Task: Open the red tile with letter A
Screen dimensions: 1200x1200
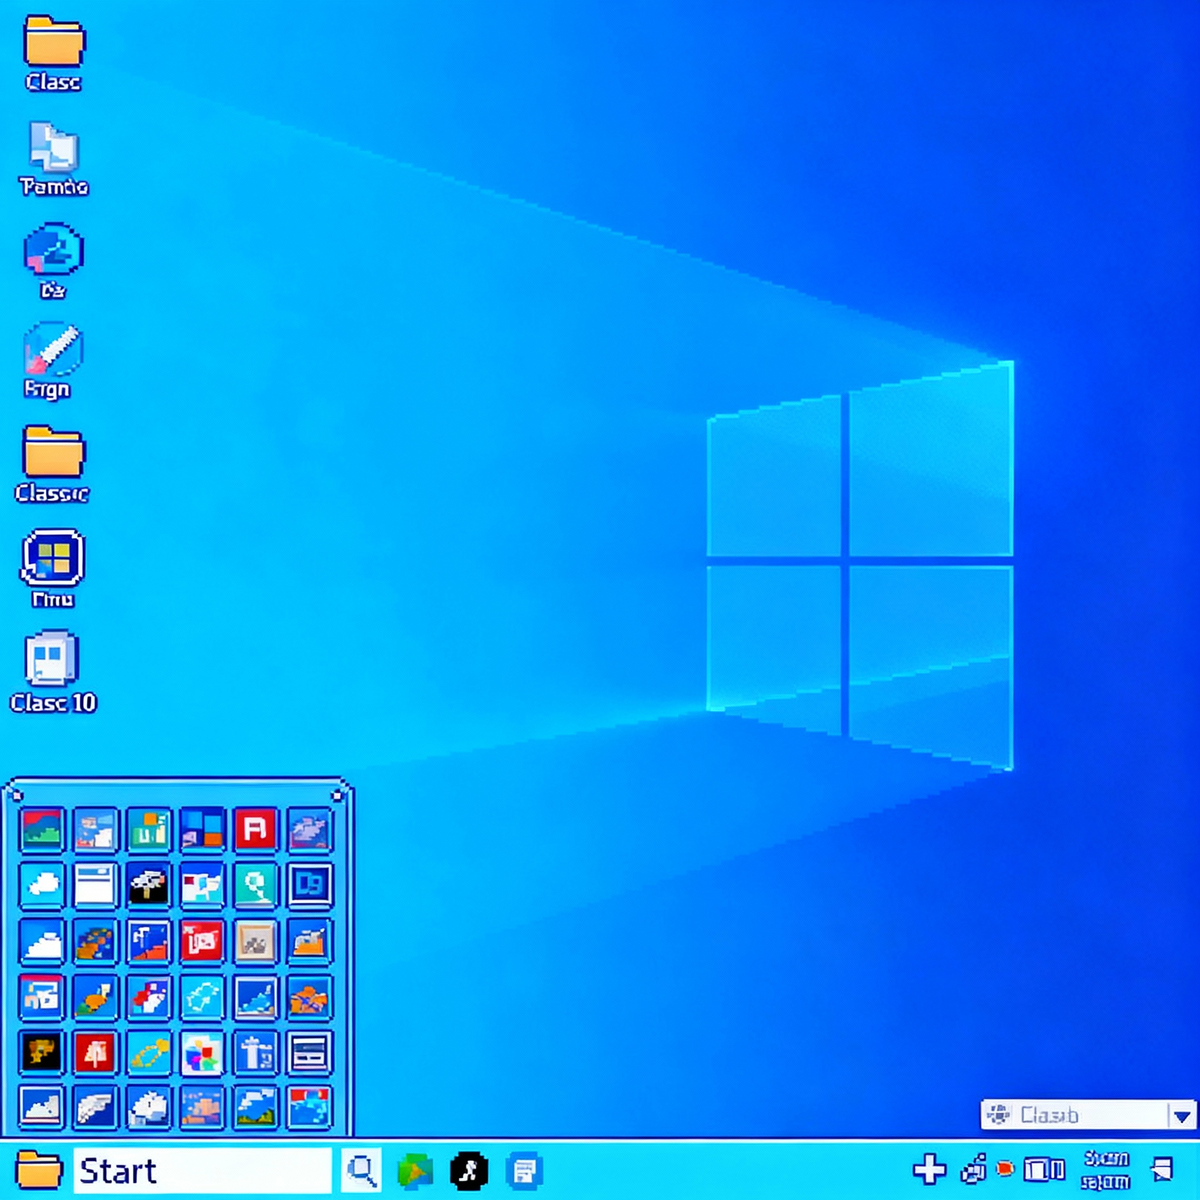Action: (x=255, y=830)
